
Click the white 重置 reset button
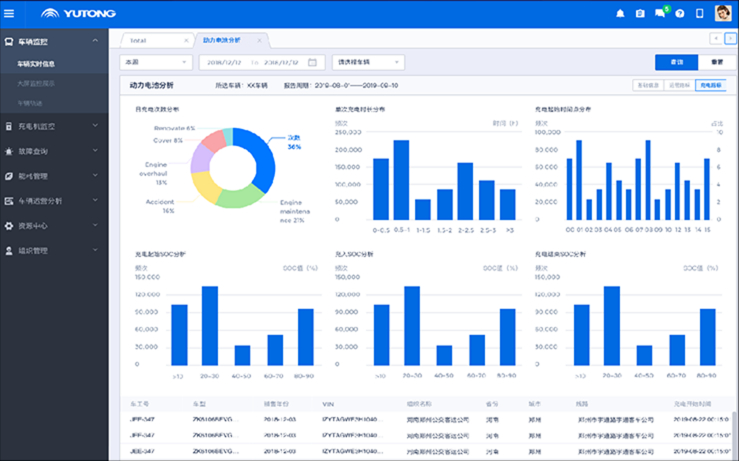click(717, 62)
